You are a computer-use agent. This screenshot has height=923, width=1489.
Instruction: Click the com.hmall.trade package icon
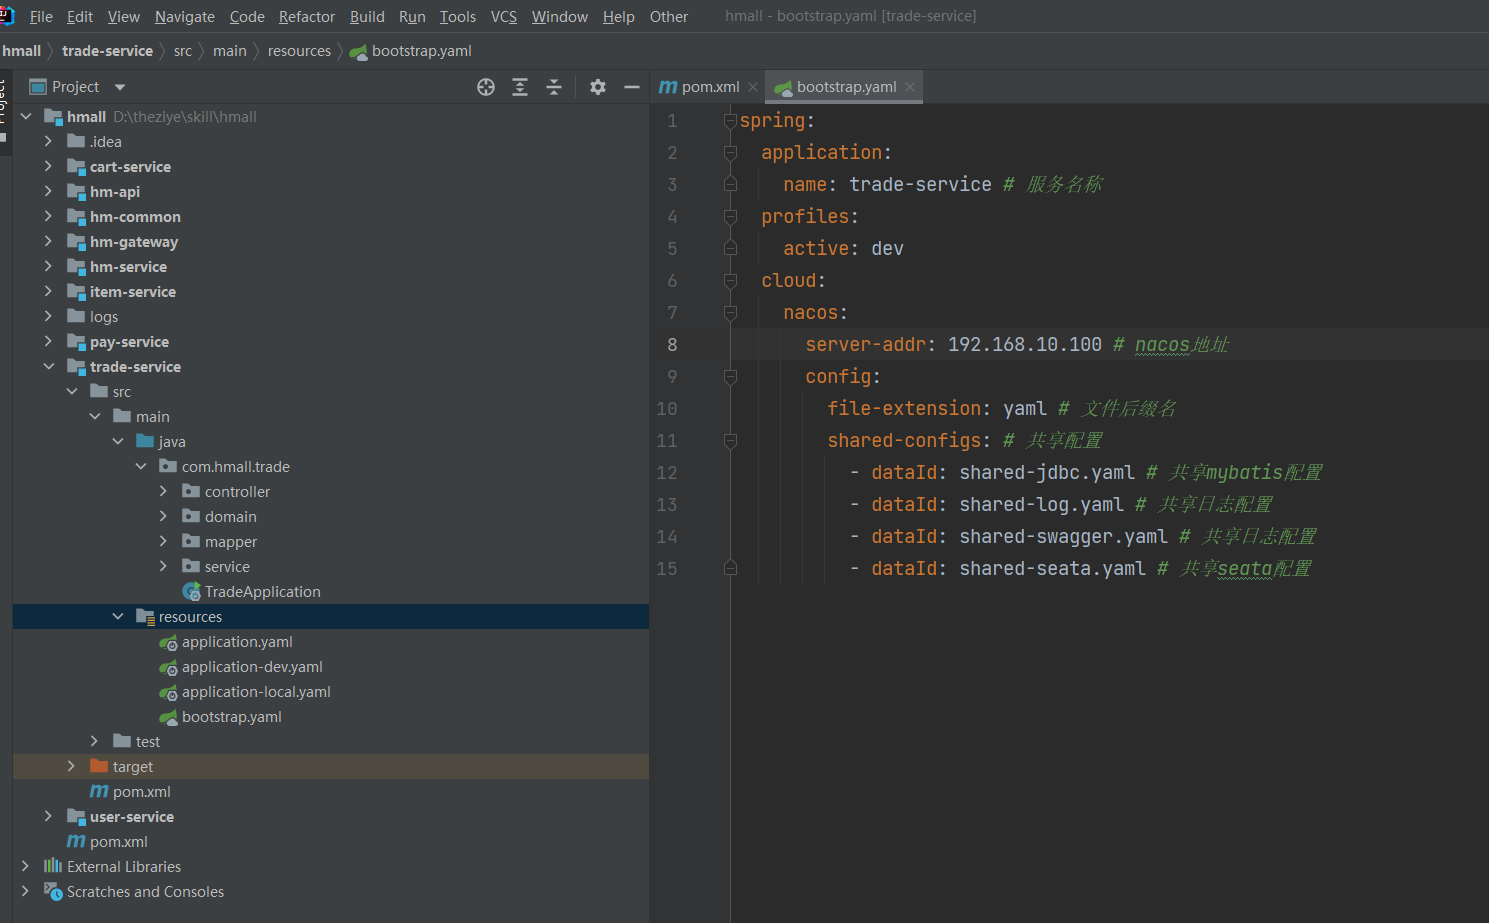(168, 466)
